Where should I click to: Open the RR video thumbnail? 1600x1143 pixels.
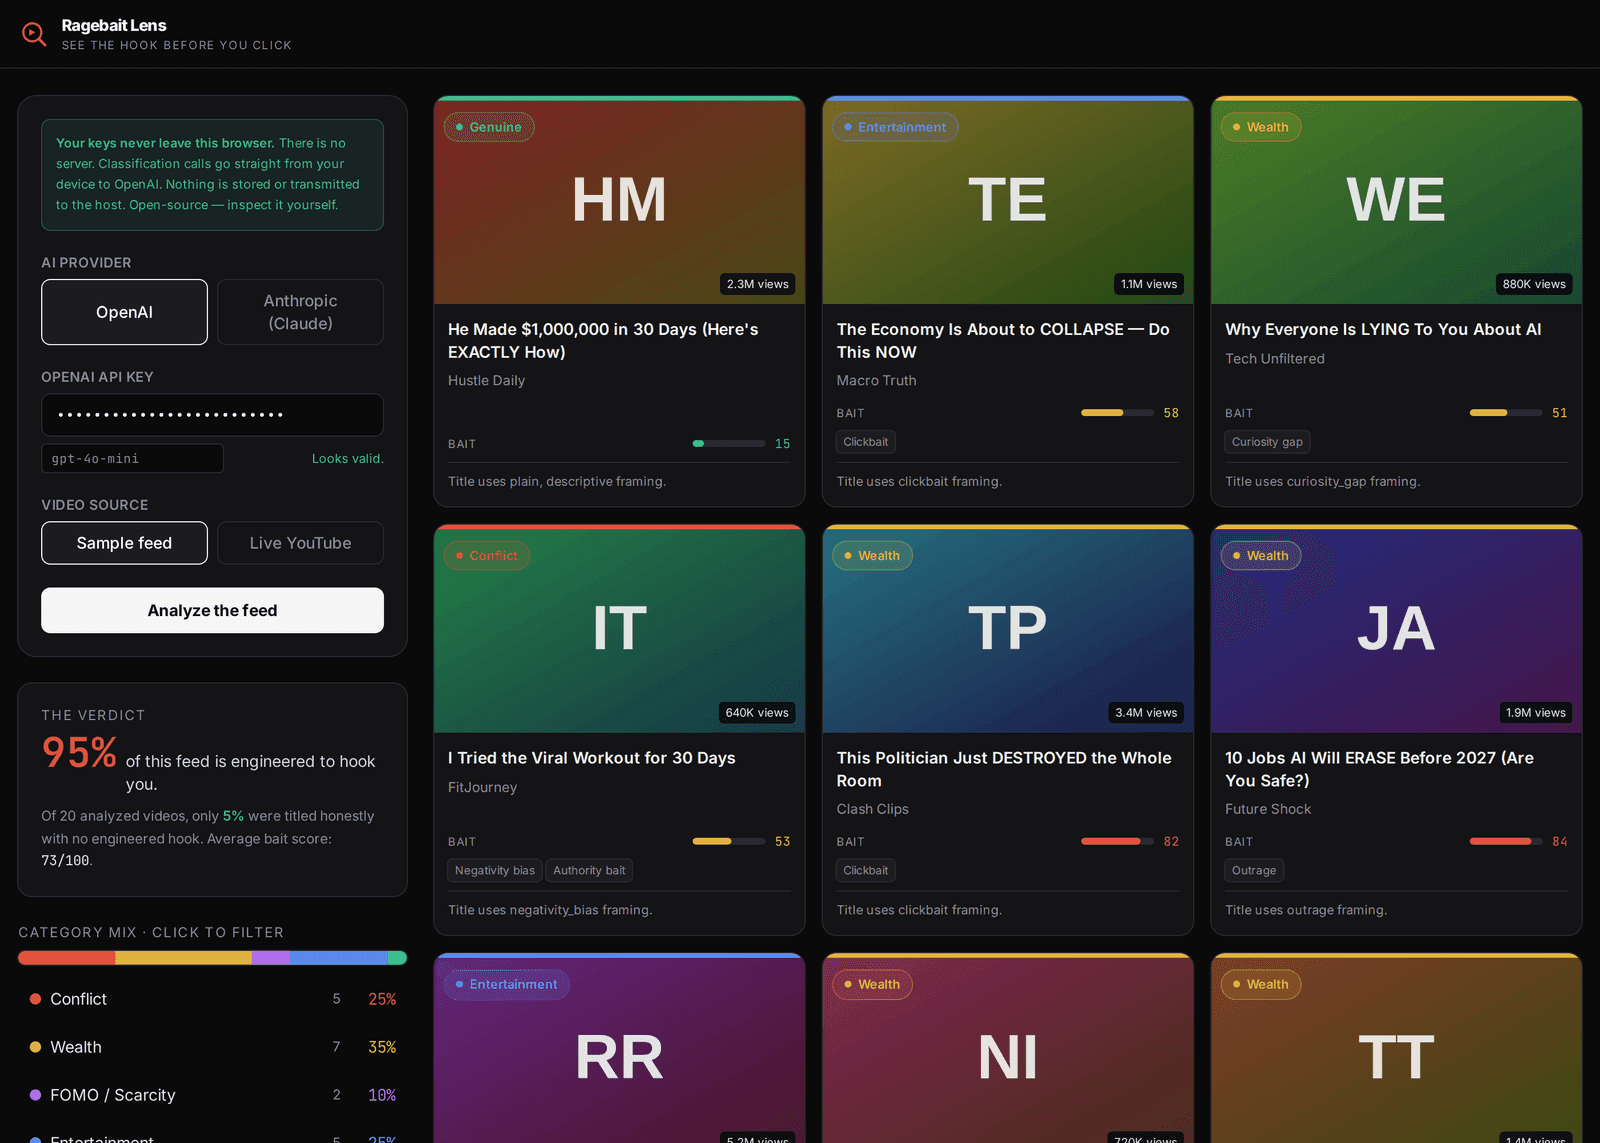(619, 1050)
